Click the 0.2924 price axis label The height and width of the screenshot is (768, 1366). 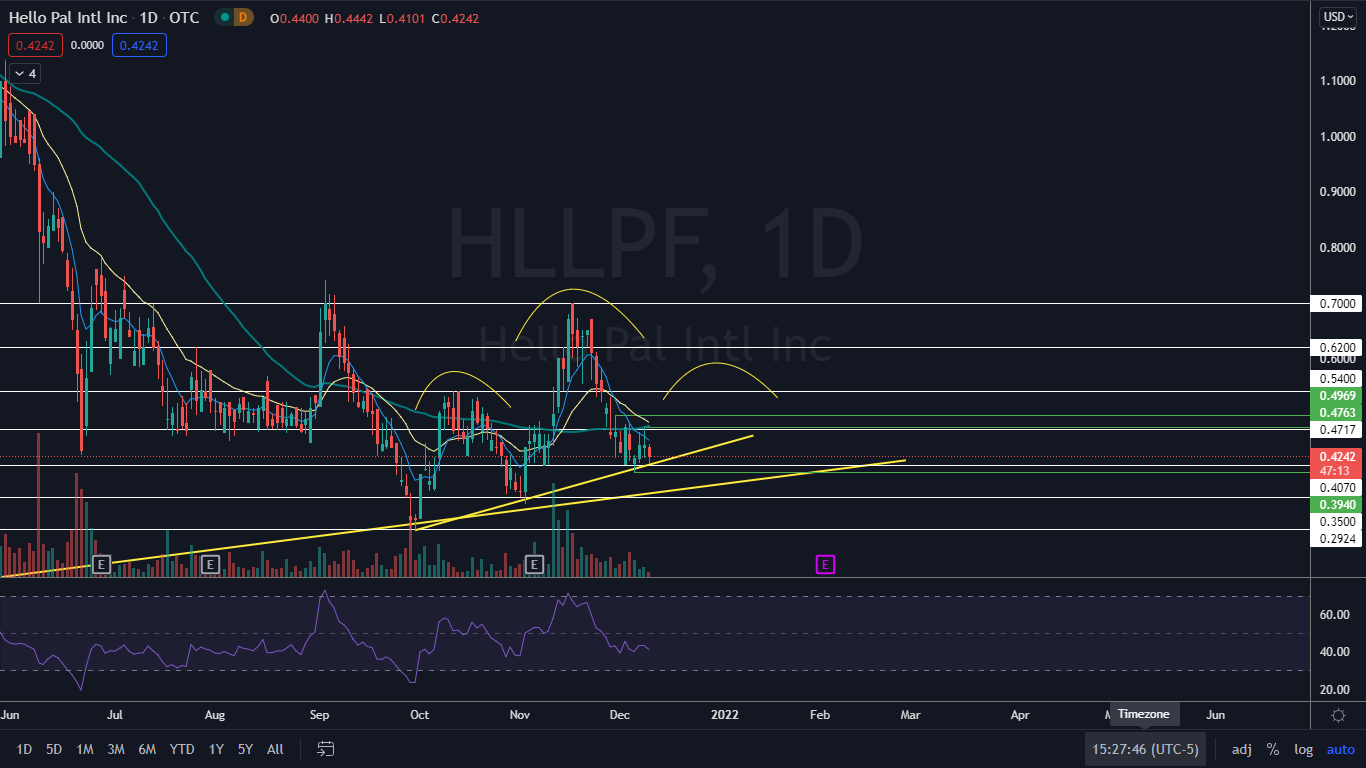tap(1337, 539)
